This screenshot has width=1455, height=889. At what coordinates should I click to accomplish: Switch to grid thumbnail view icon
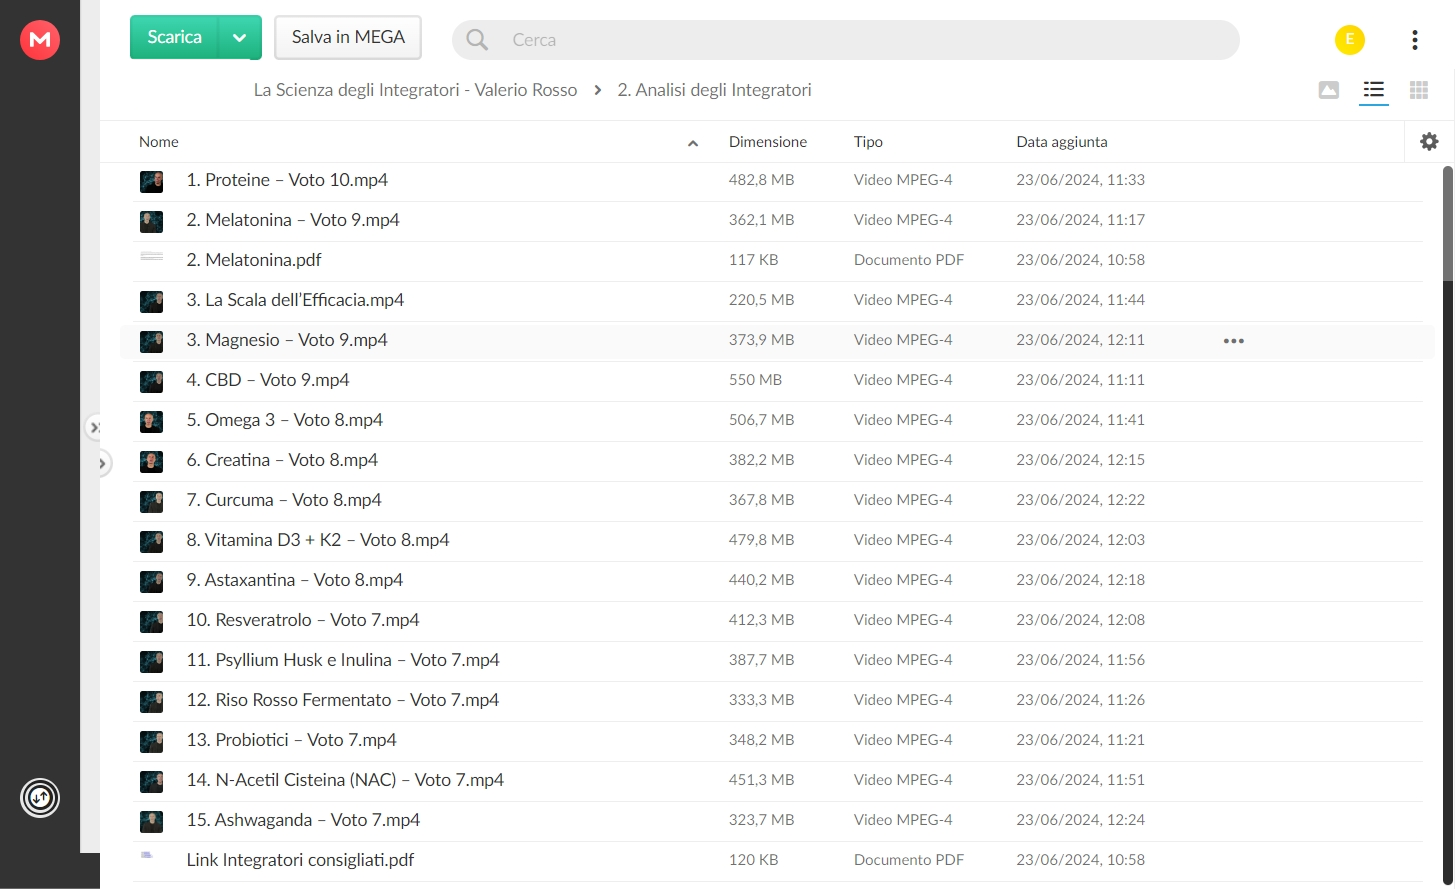(1419, 90)
